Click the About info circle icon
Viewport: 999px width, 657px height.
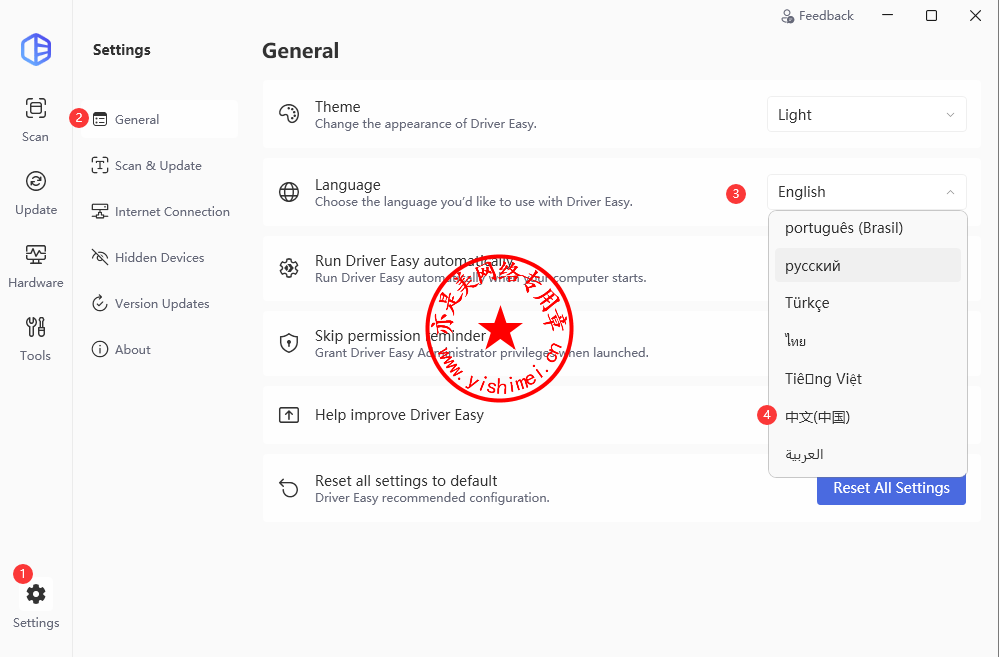100,349
